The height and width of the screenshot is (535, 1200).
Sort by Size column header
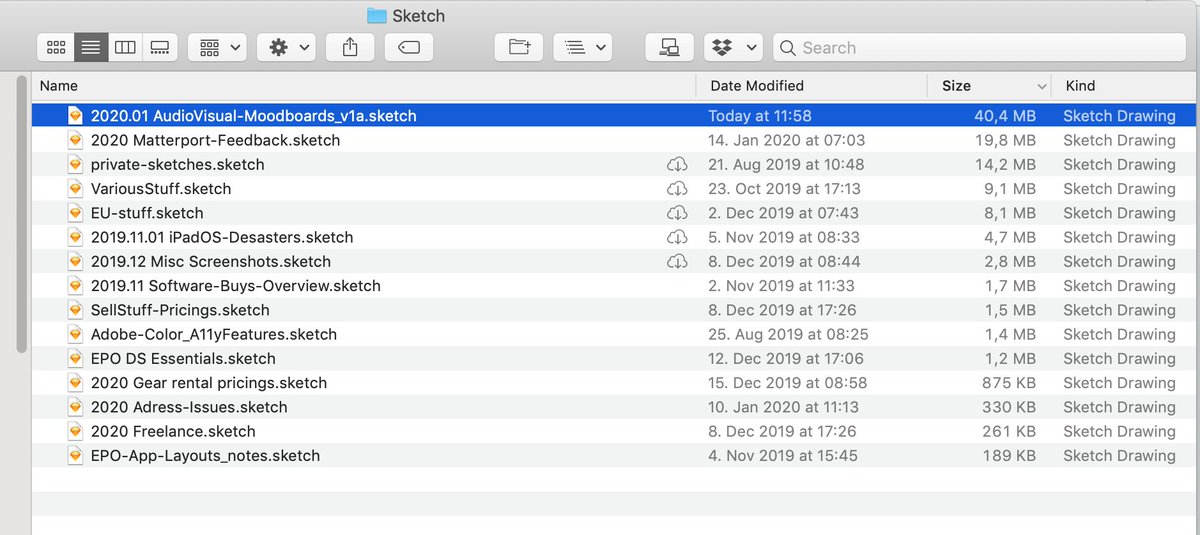pyautogui.click(x=956, y=86)
